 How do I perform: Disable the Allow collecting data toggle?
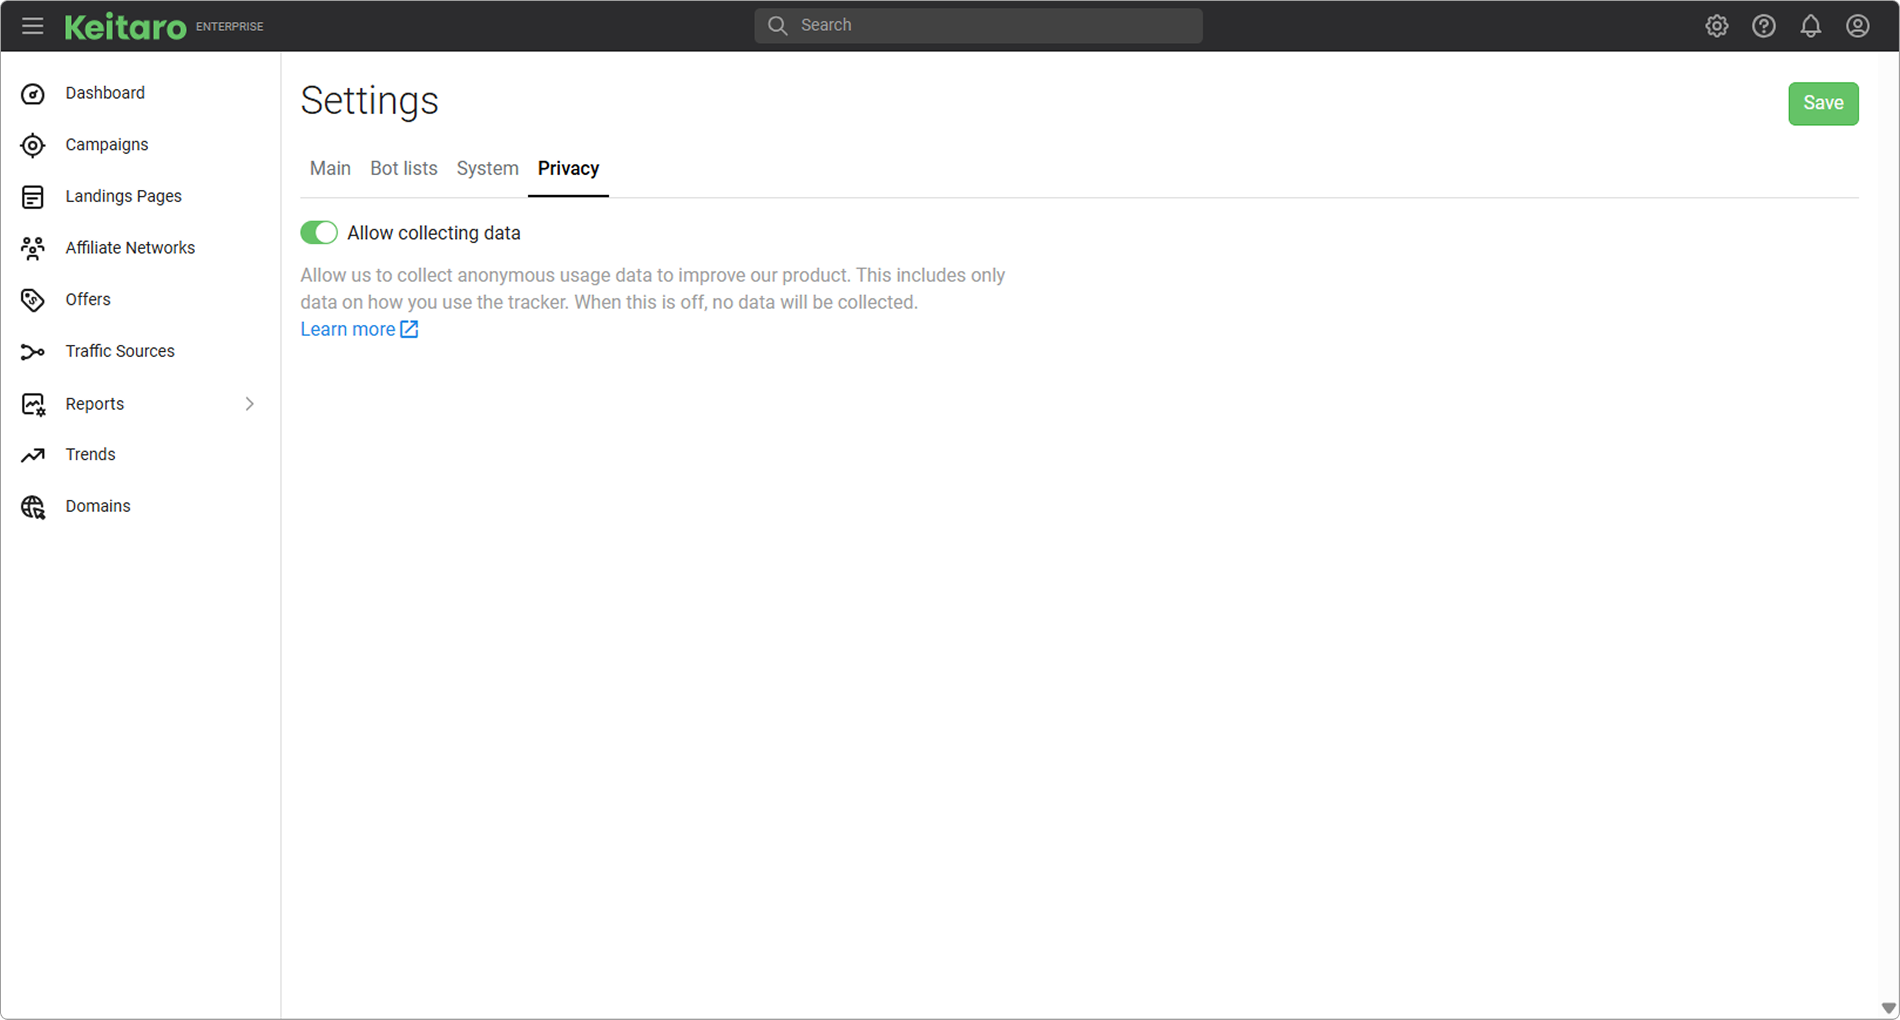(x=319, y=233)
